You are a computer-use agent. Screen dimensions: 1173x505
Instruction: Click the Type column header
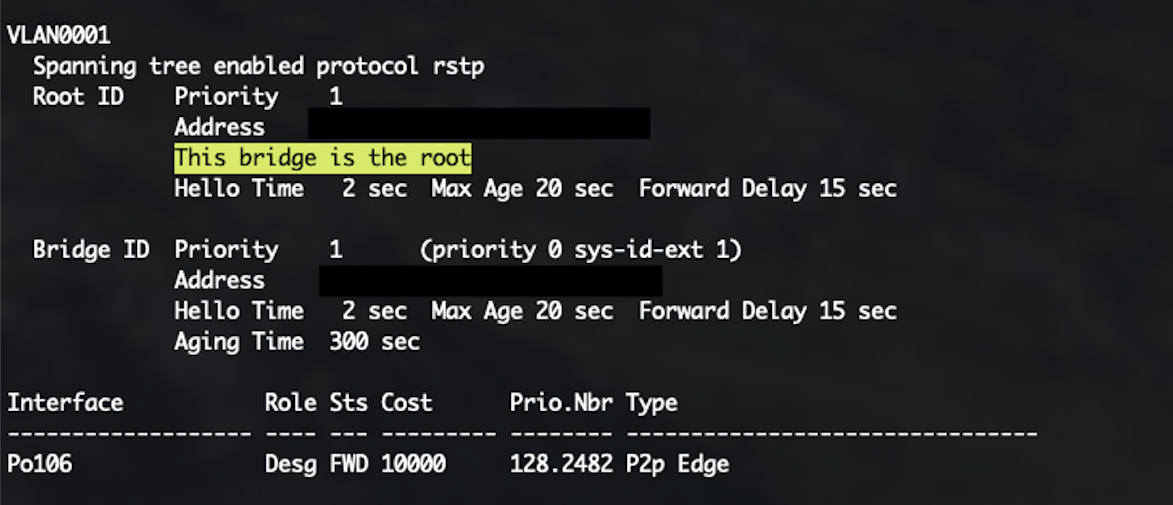652,403
